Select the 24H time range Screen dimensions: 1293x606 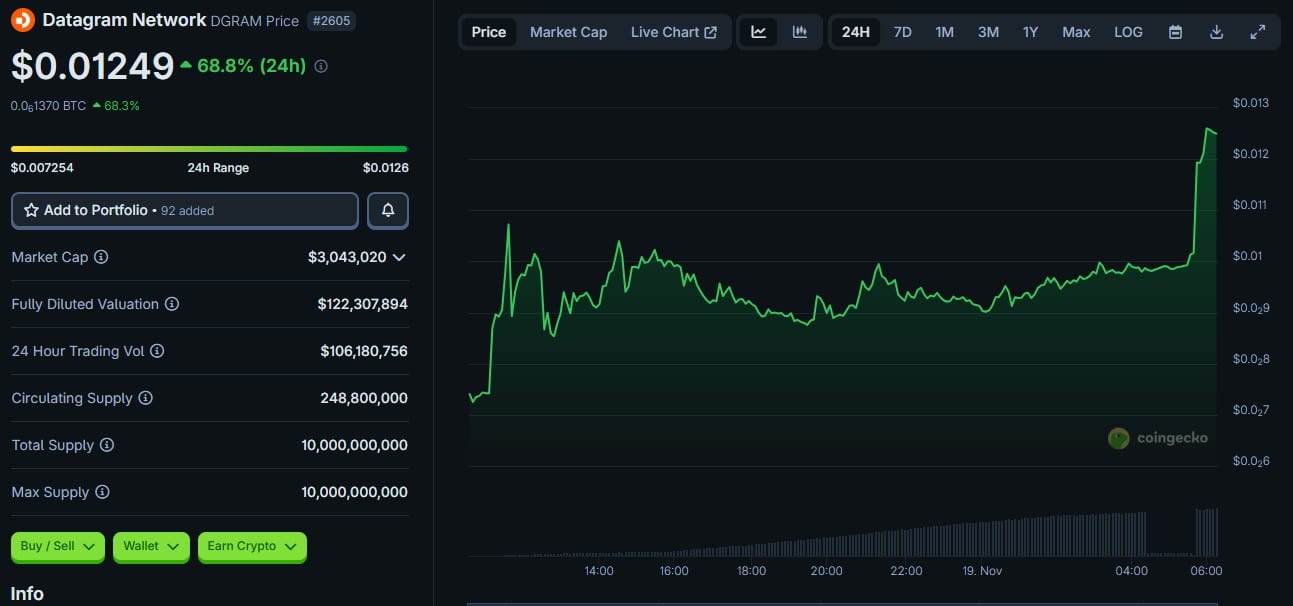855,32
